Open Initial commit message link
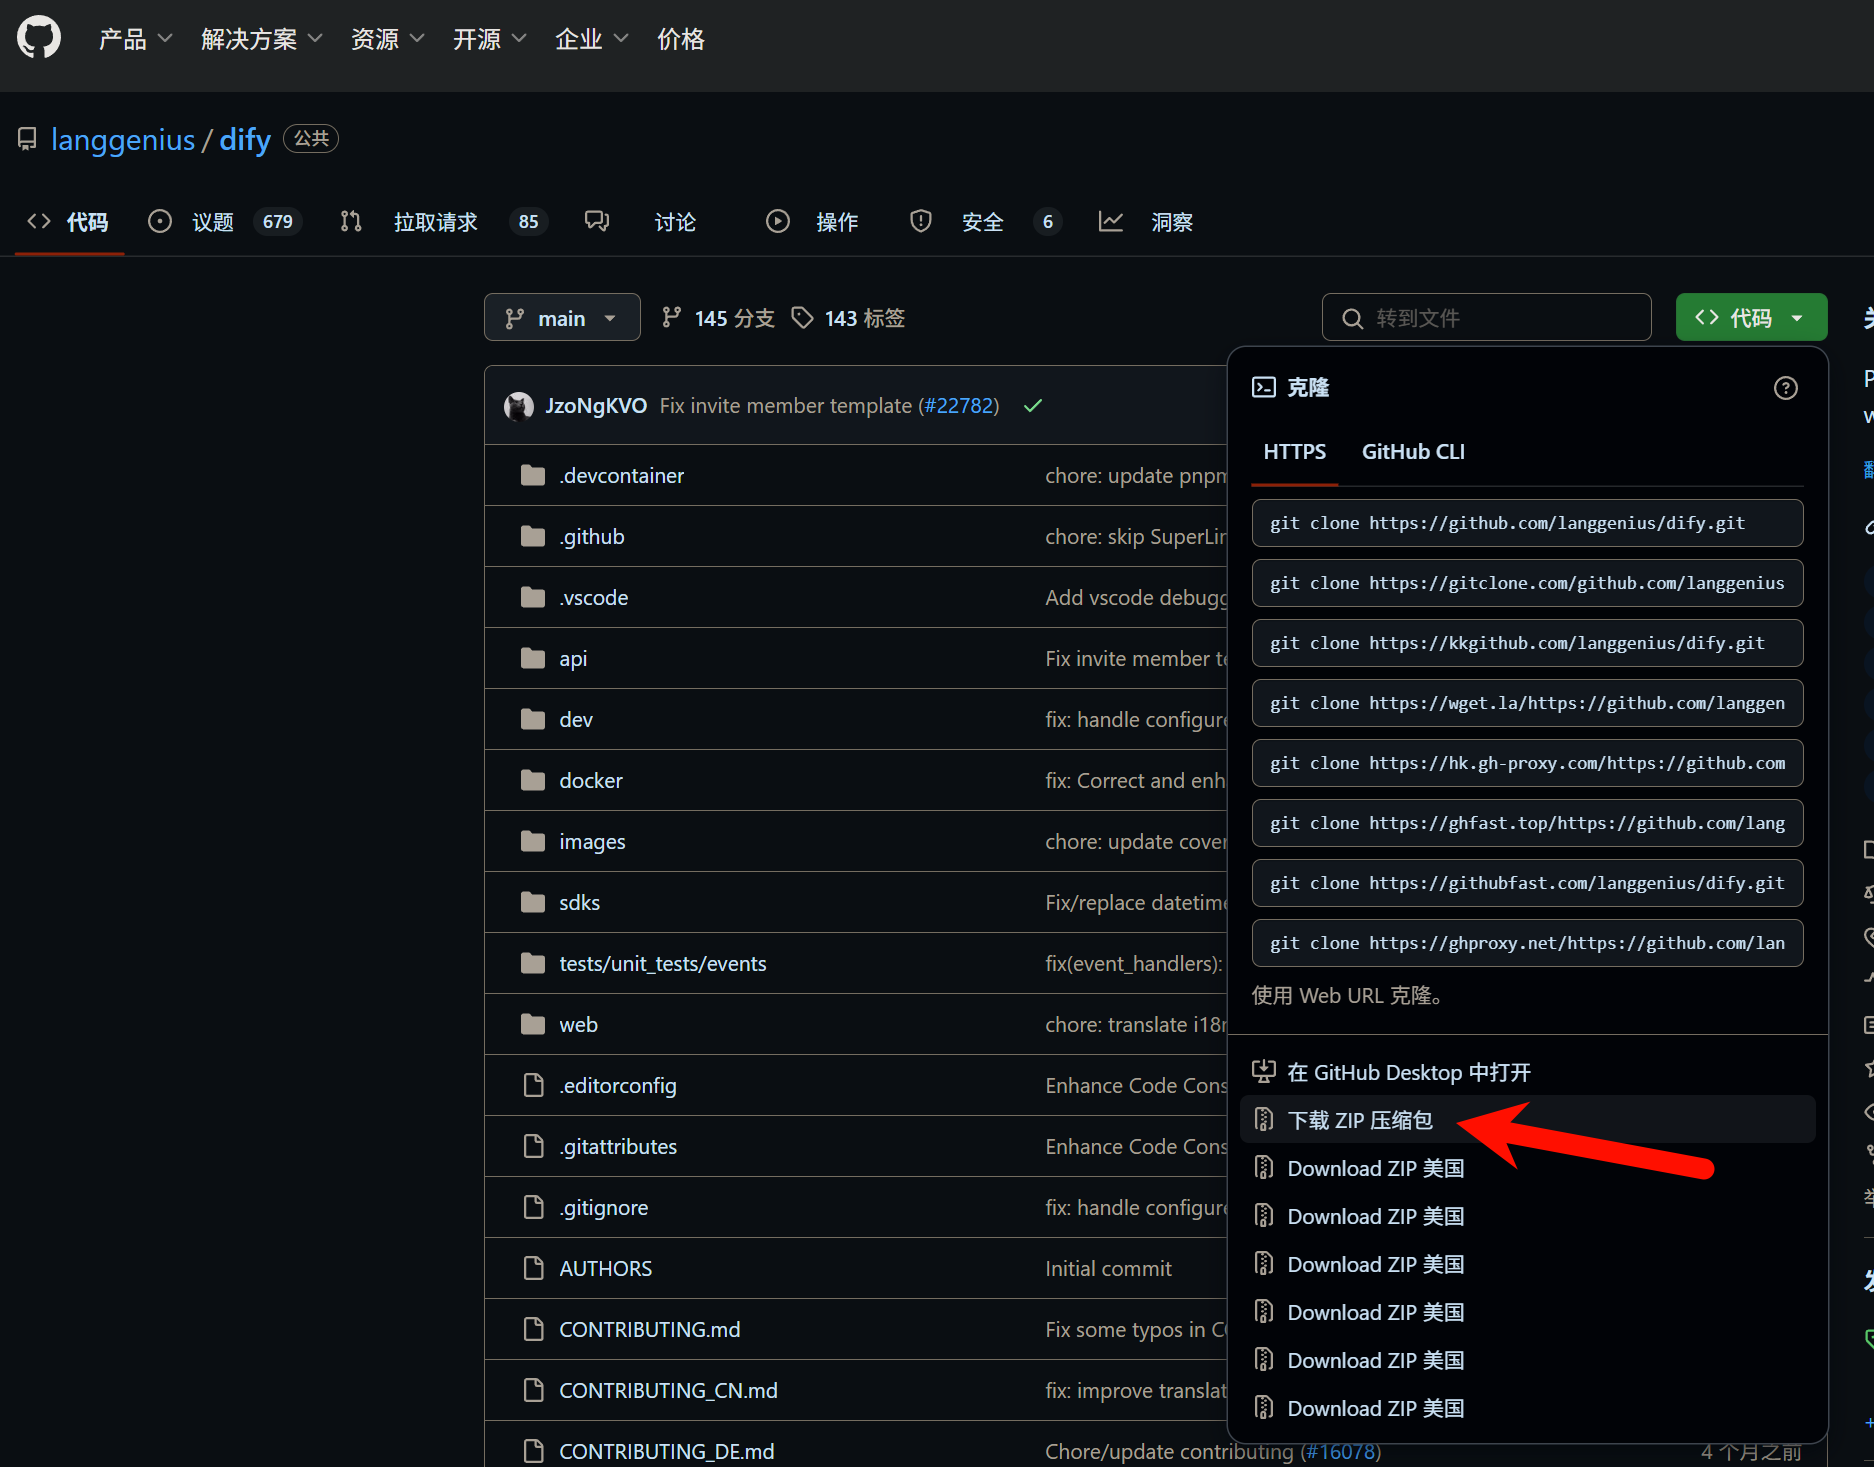 pyautogui.click(x=1108, y=1269)
